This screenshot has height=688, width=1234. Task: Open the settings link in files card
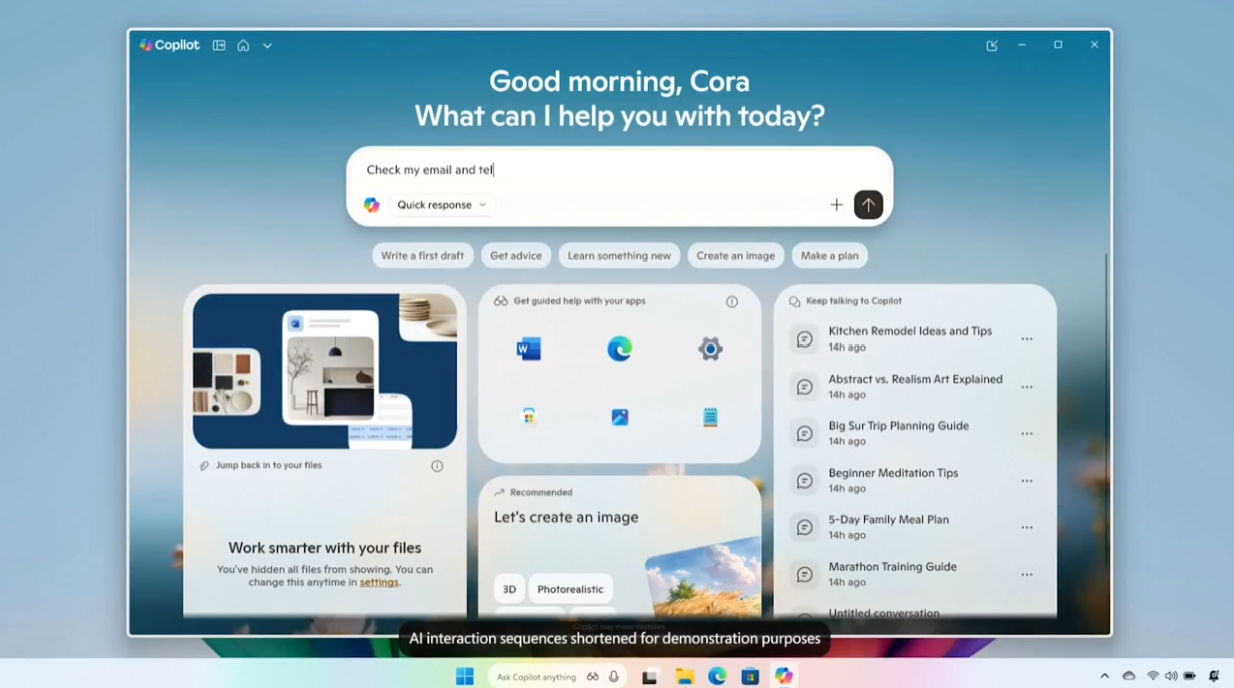tap(379, 582)
